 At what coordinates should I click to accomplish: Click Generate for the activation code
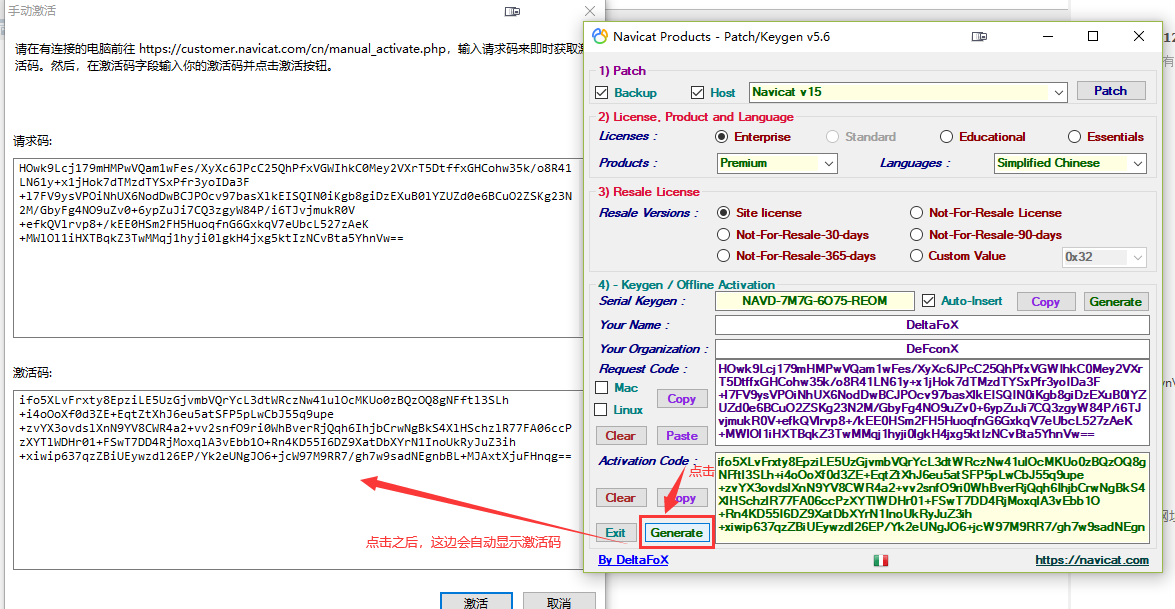click(x=677, y=533)
